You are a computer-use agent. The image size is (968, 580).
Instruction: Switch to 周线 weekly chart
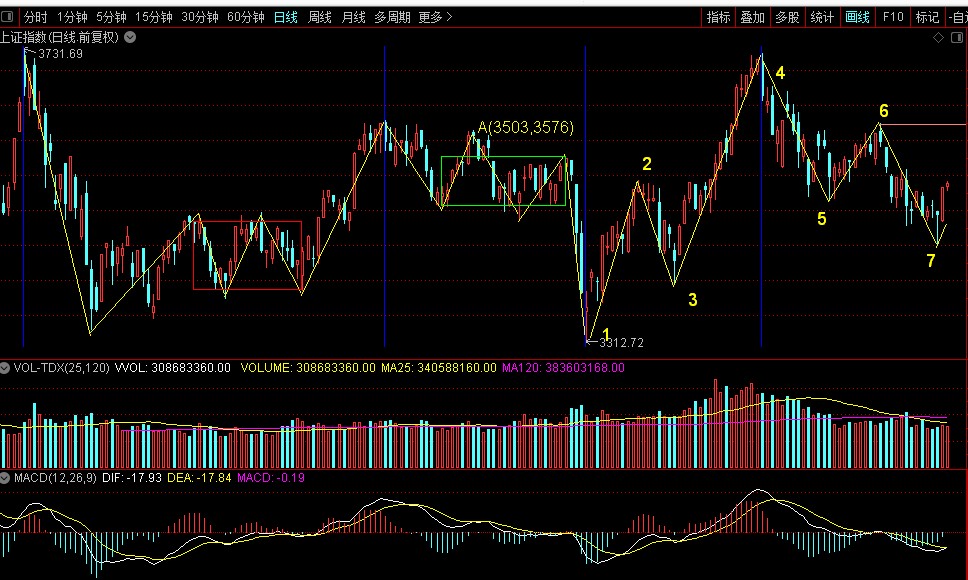tap(319, 17)
